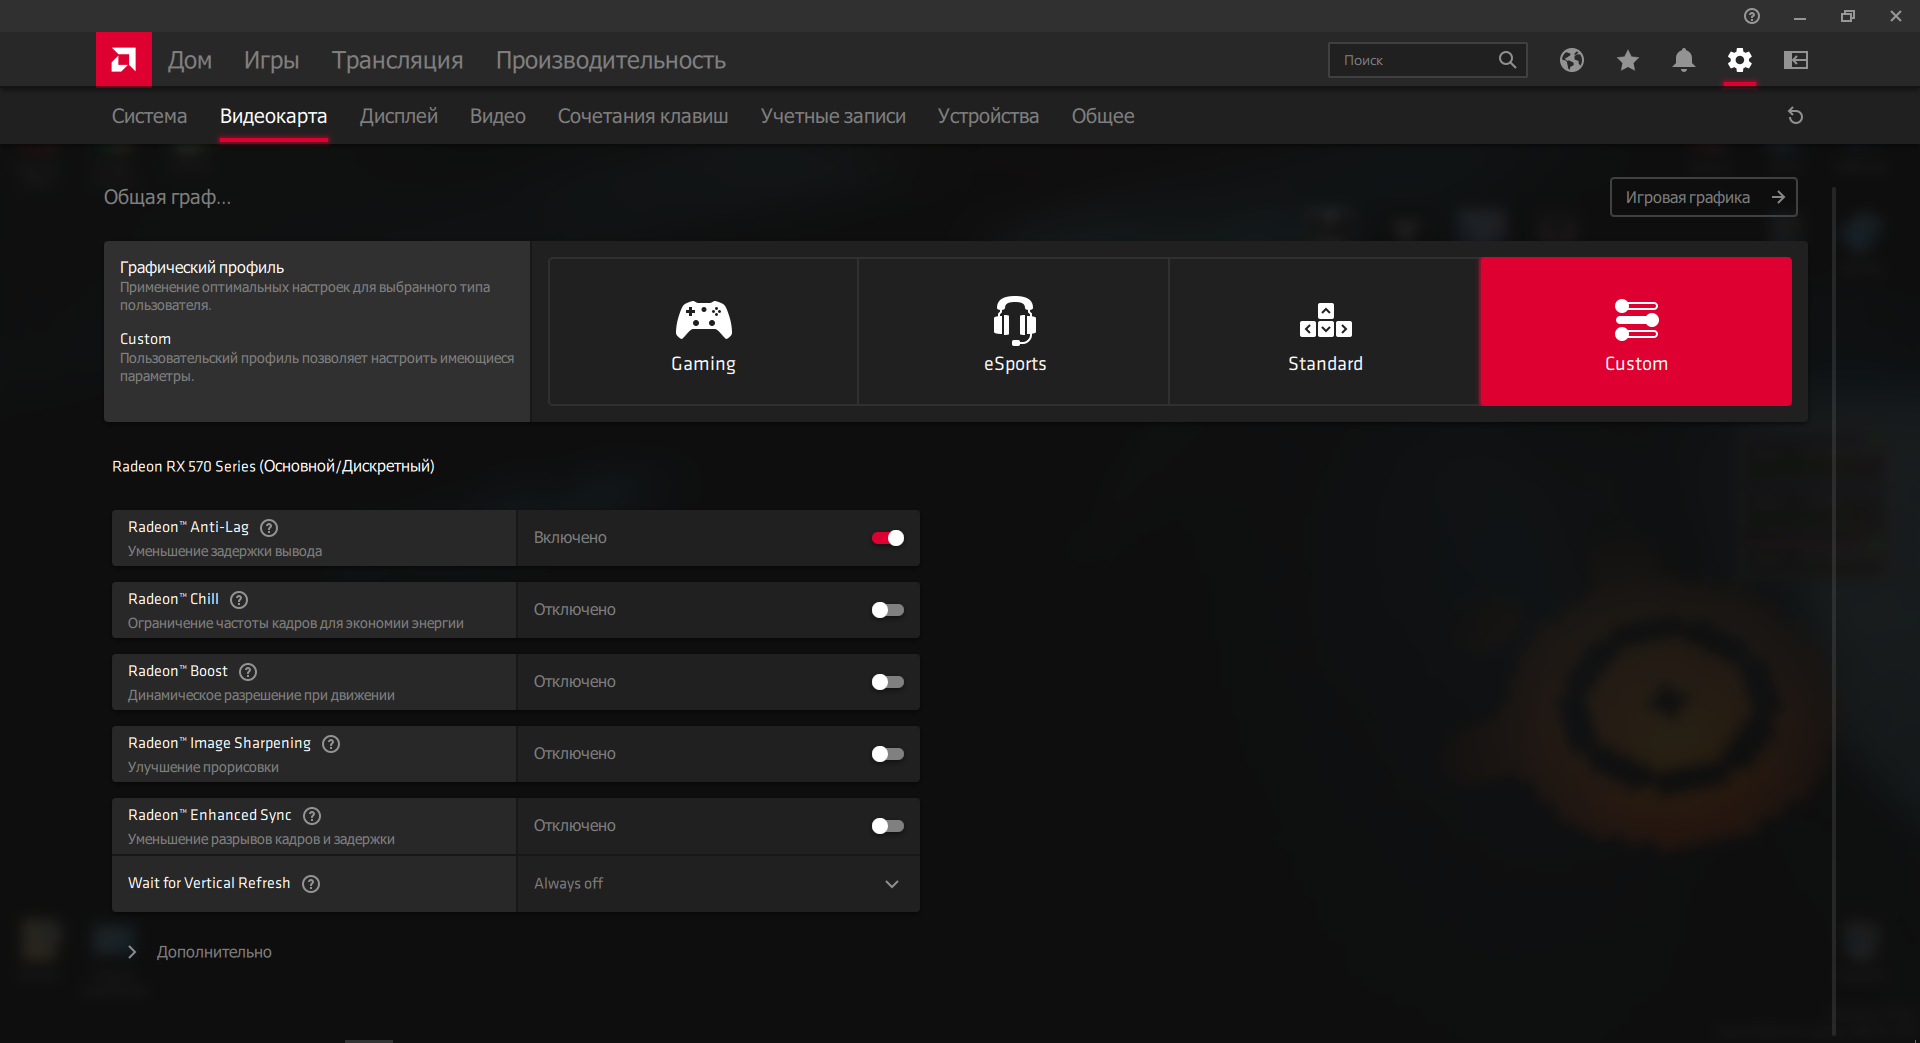The width and height of the screenshot is (1920, 1043).
Task: Show help for Radeon Image Sharpening
Action: point(331,744)
